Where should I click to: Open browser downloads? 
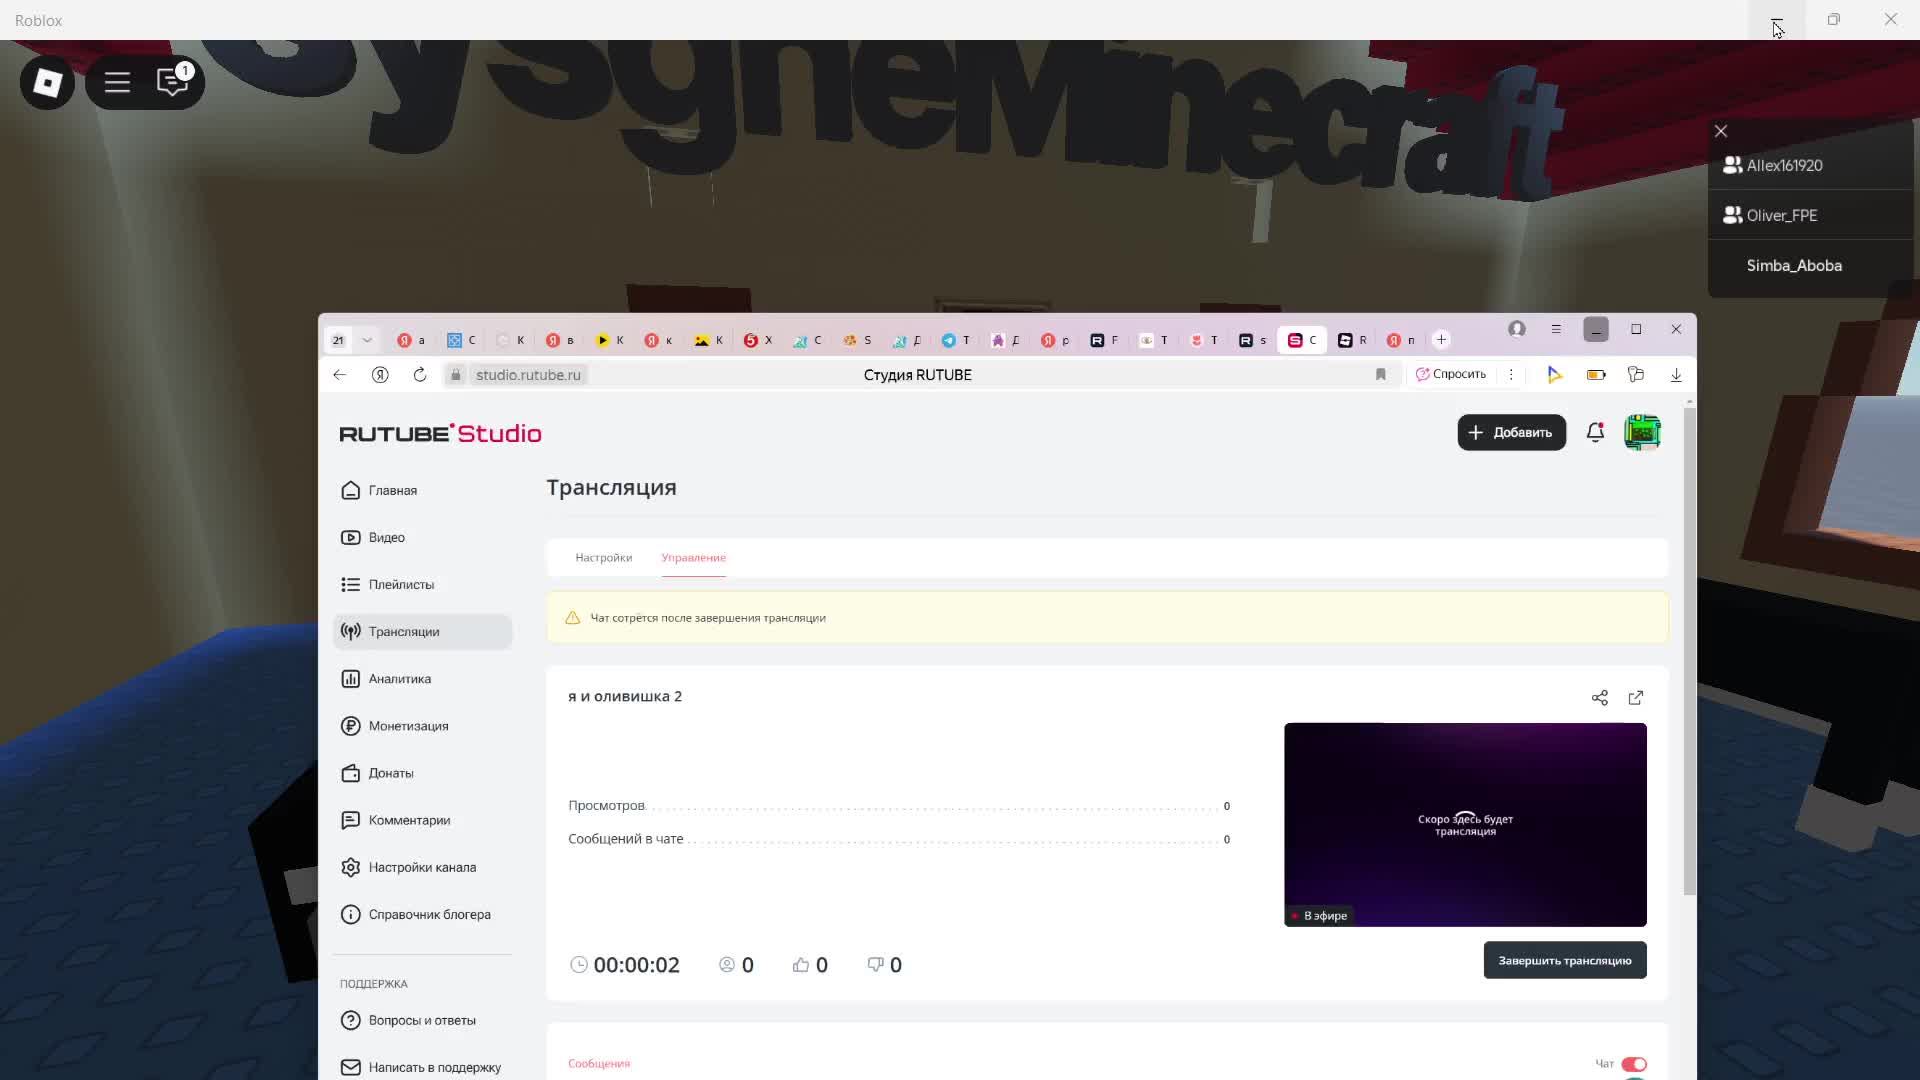tap(1676, 374)
